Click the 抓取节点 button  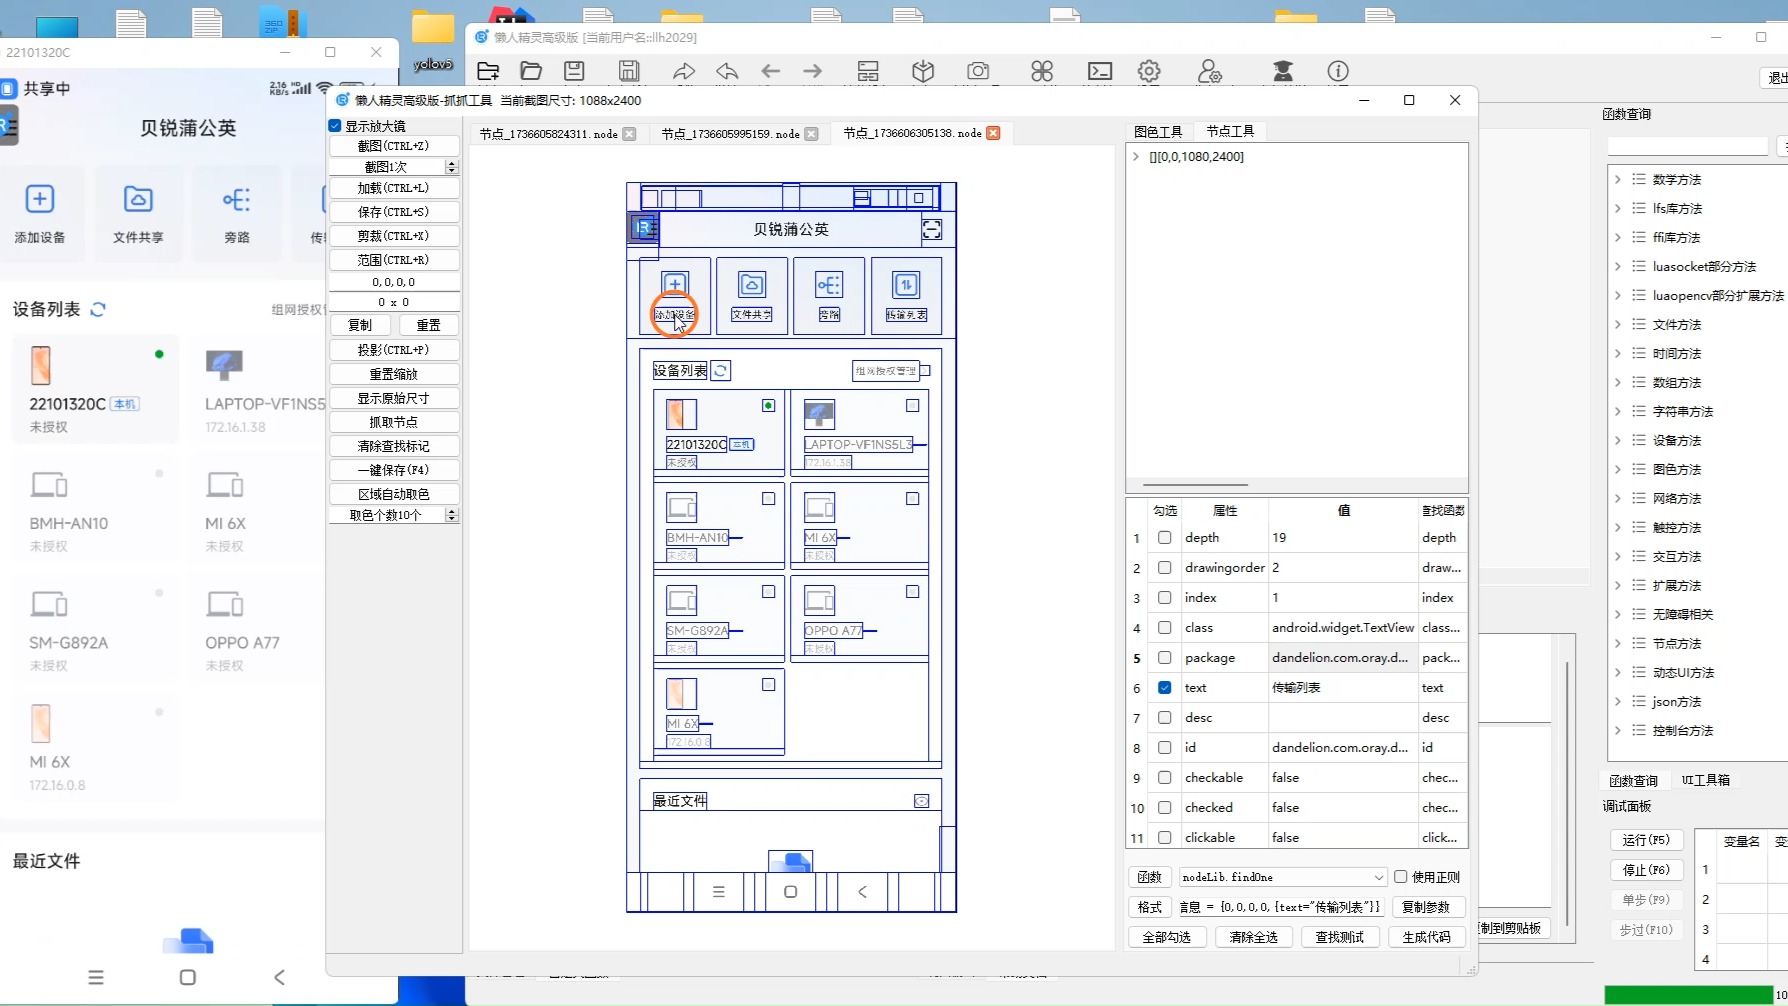(393, 422)
